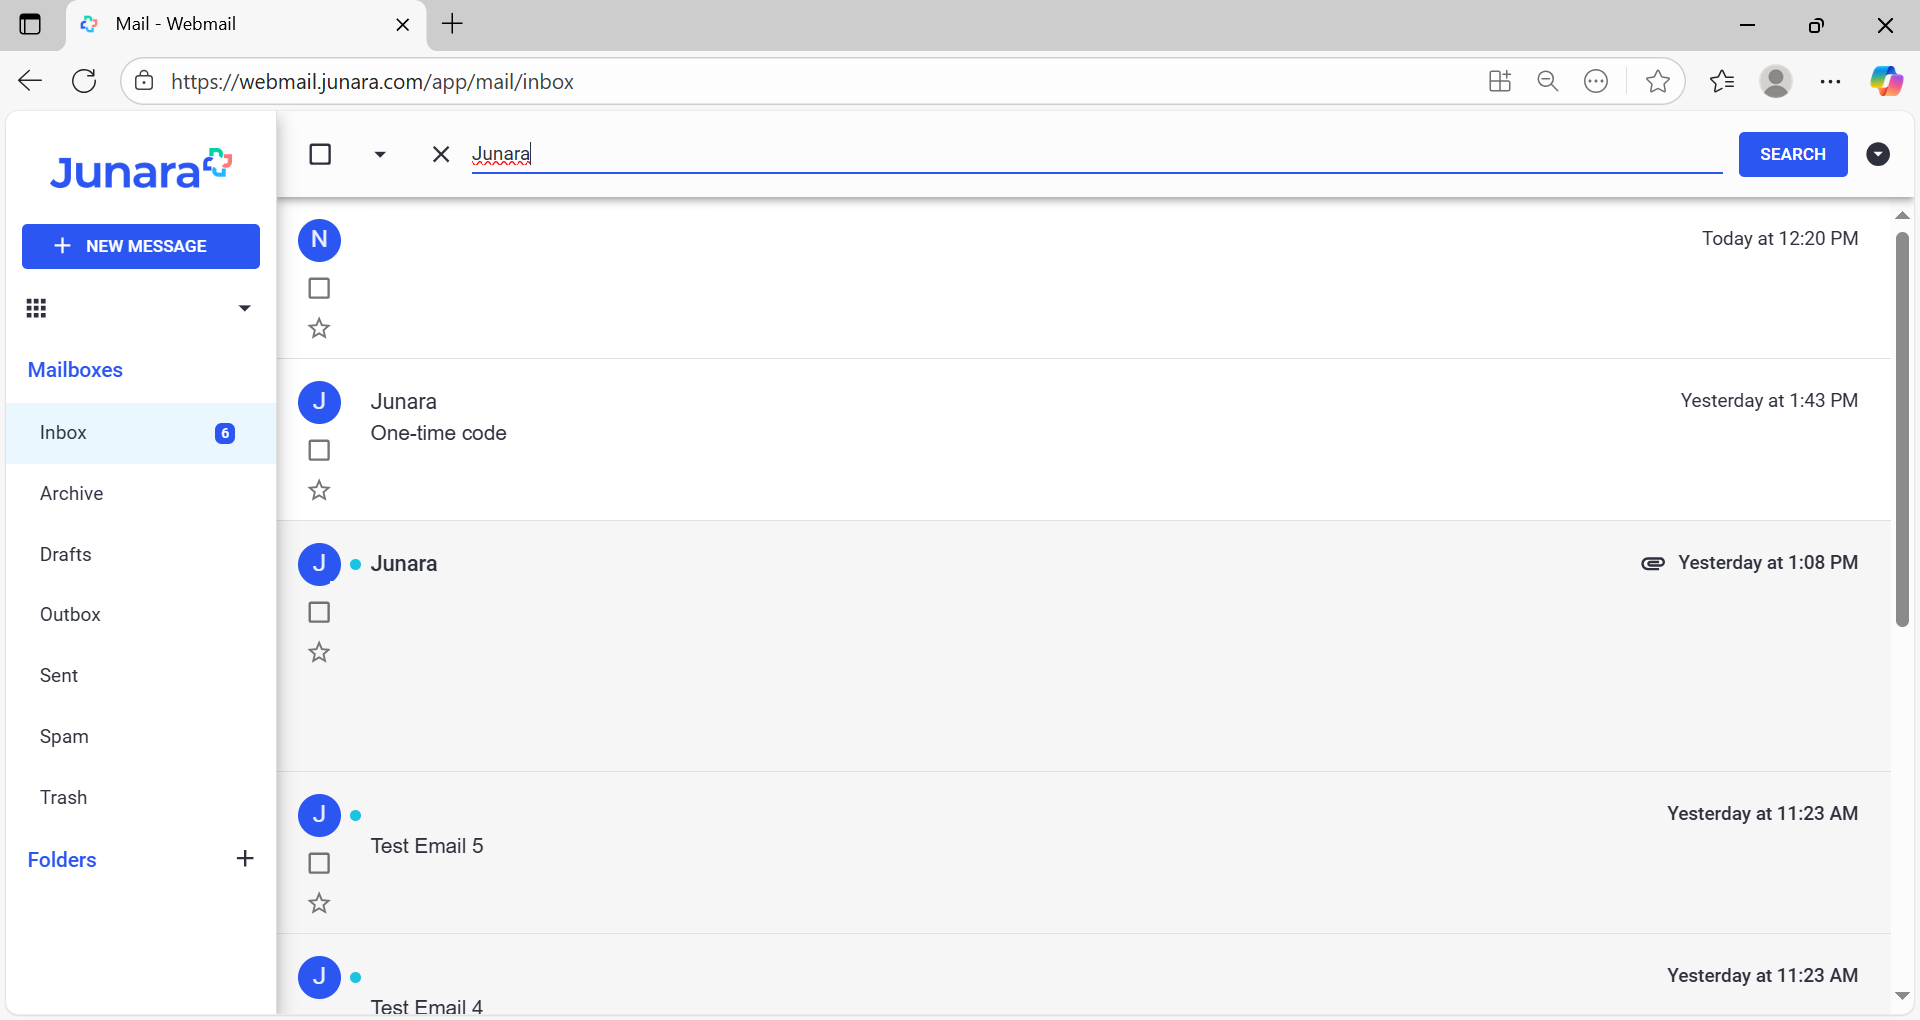The height and width of the screenshot is (1020, 1920).
Task: Toggle the select-all messages checkbox
Action: tap(320, 154)
